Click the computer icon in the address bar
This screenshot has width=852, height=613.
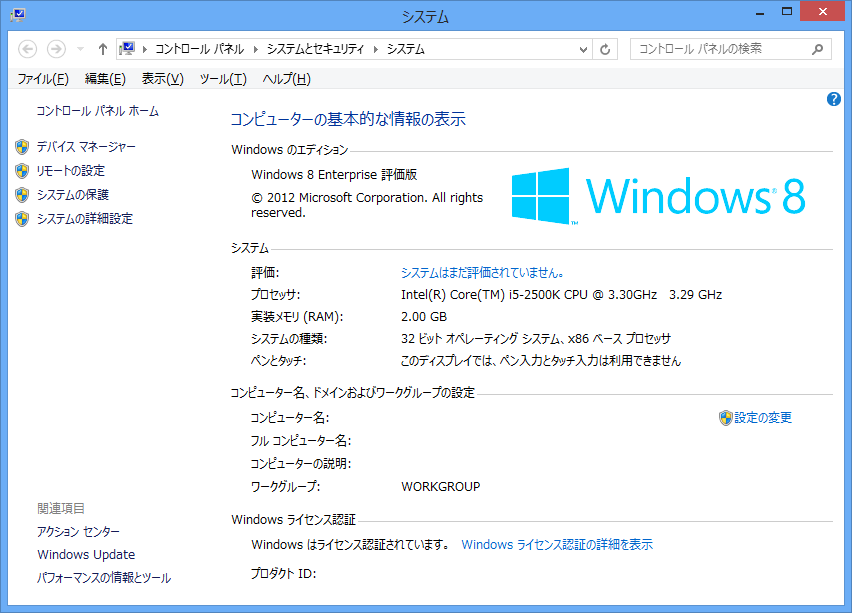point(128,49)
